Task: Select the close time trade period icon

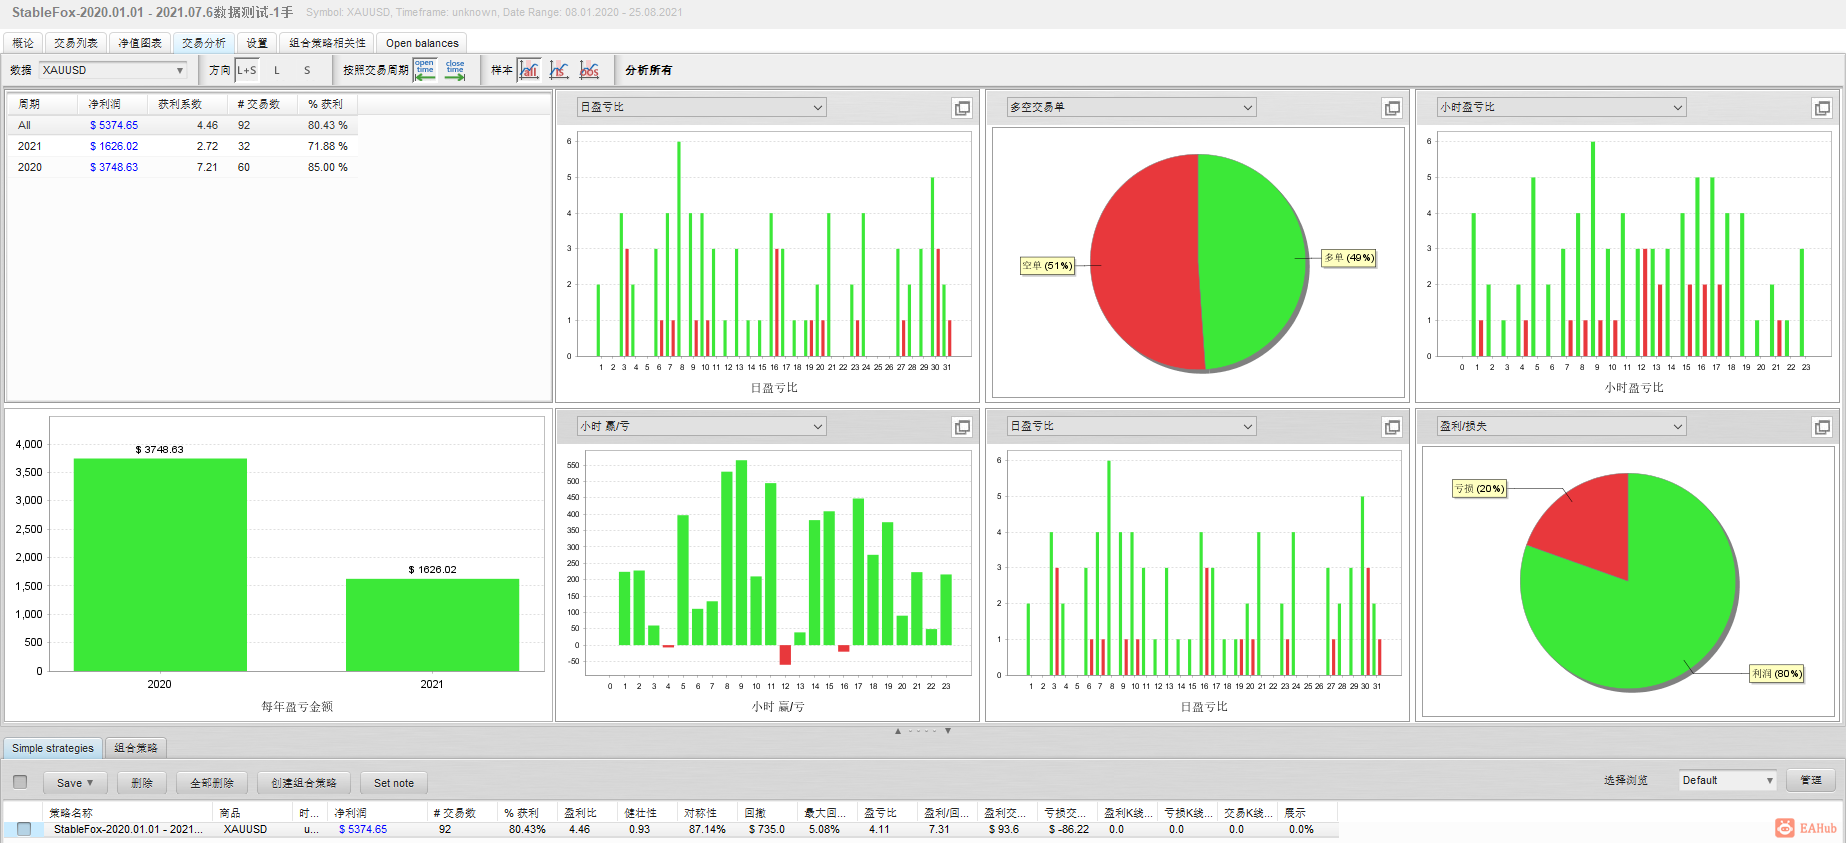Action: pyautogui.click(x=455, y=70)
